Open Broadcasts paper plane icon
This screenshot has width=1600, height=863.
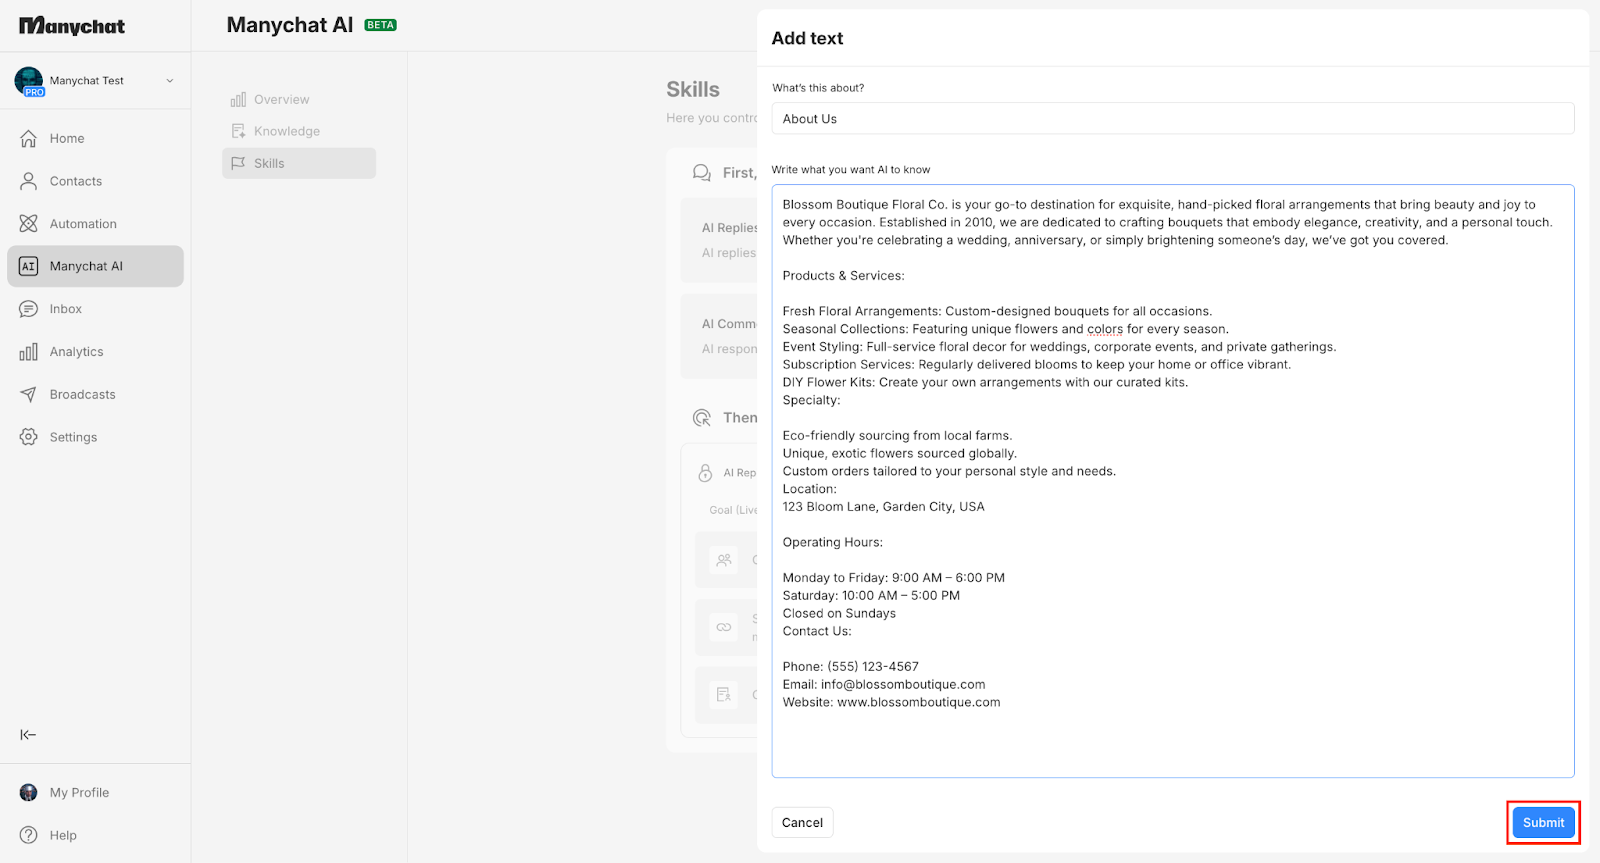(29, 395)
